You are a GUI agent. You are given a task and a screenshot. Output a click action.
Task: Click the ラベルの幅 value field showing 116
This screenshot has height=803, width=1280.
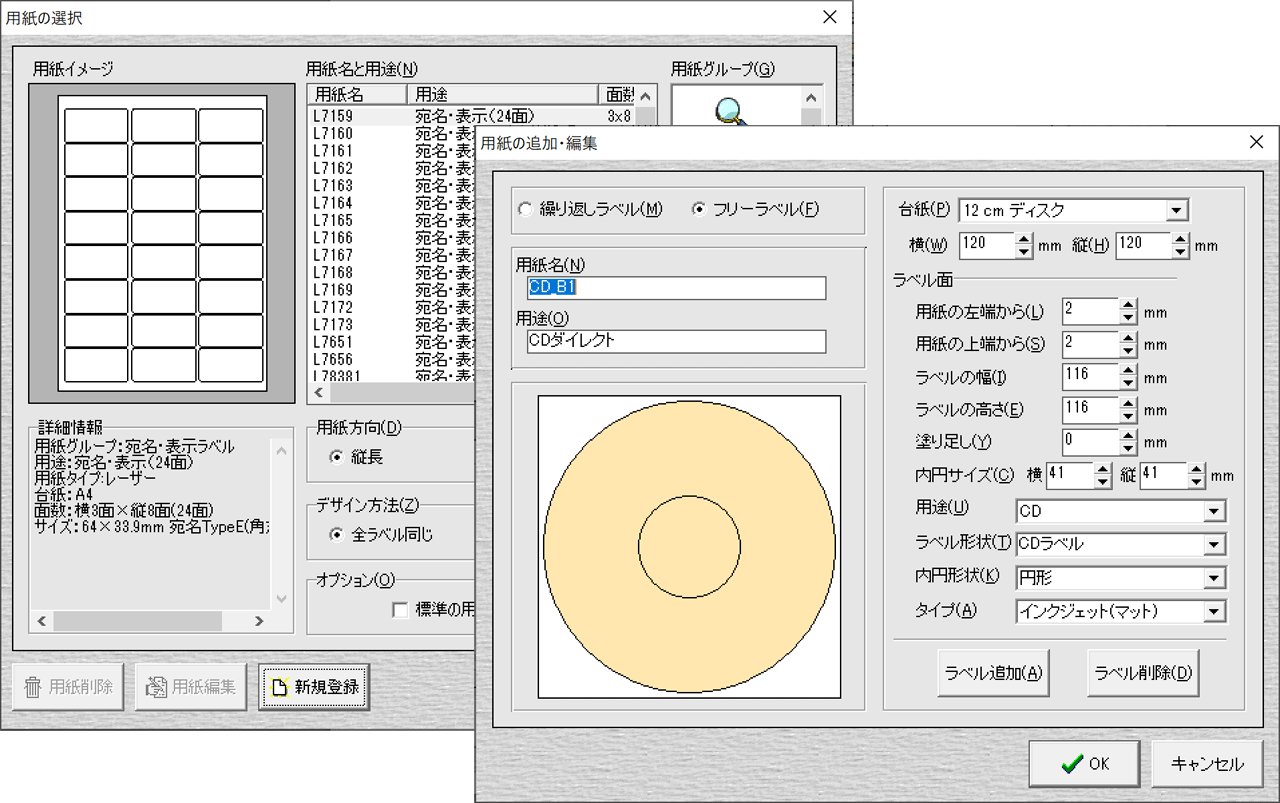click(x=1092, y=377)
